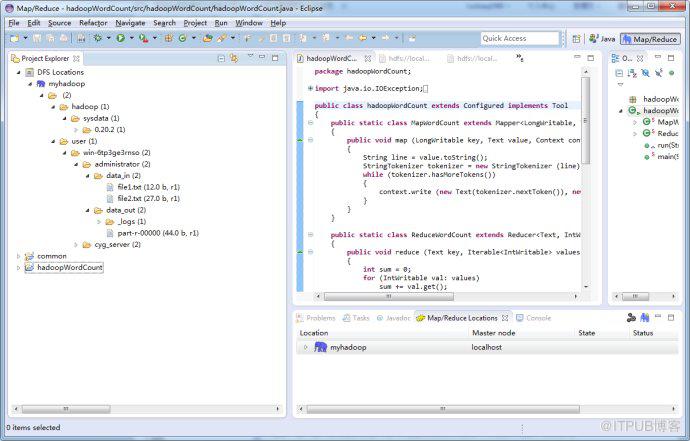Click the Open Type toolbar icon
Image resolution: width=690 pixels, height=441 pixels.
207,38
